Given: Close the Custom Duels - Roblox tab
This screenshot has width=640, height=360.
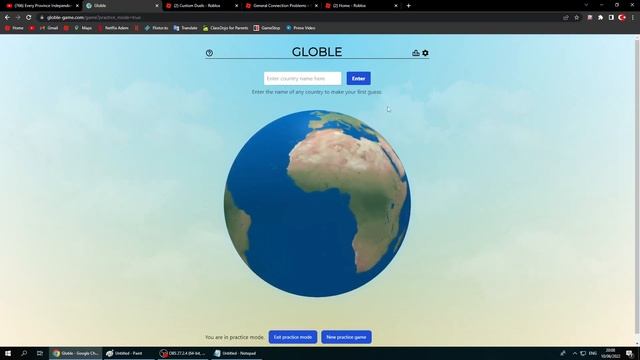Looking at the screenshot, I should click(236, 6).
